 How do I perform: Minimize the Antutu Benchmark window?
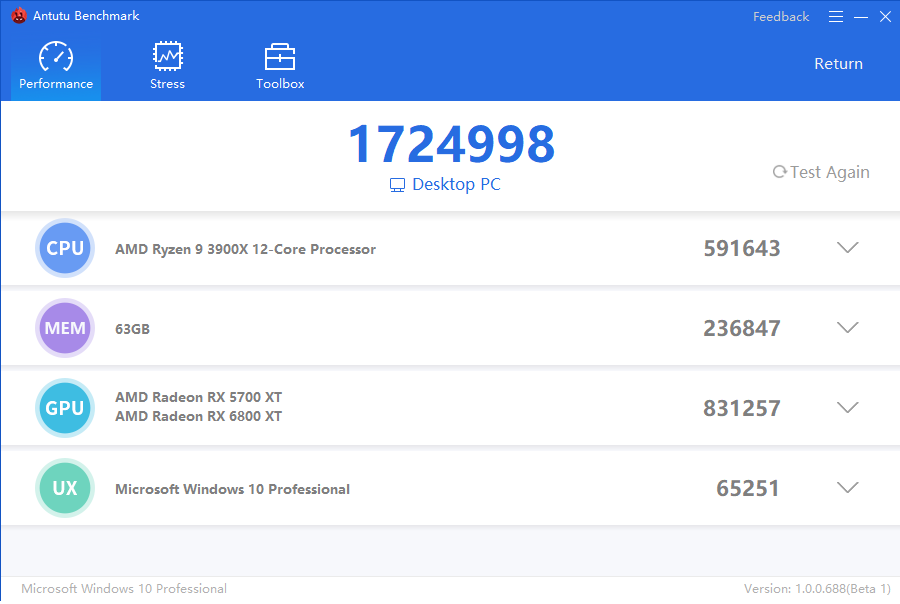click(x=860, y=17)
